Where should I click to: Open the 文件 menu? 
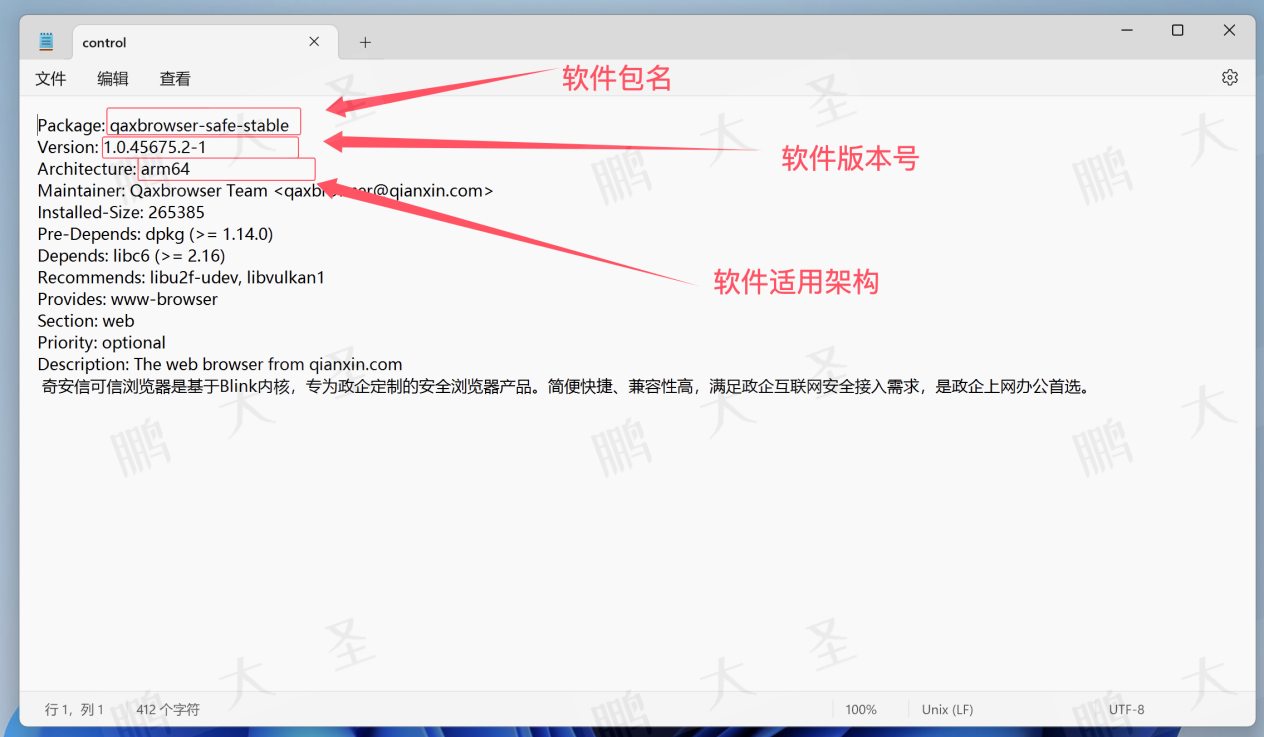click(51, 79)
